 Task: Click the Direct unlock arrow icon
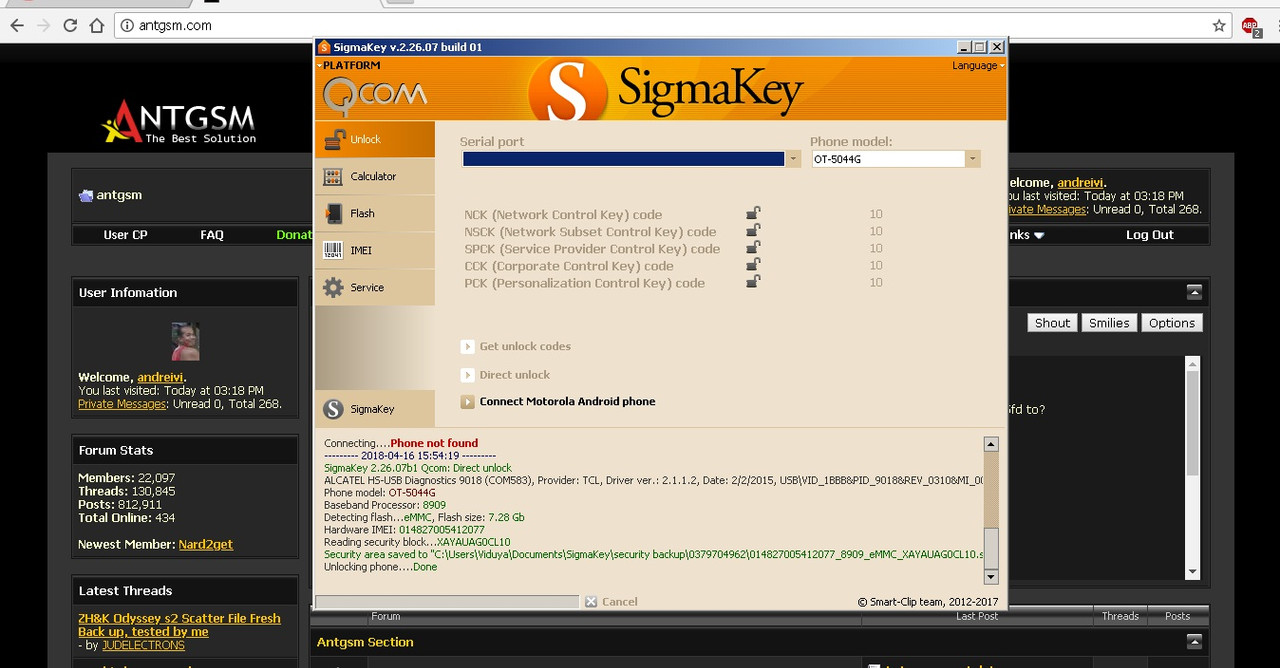[467, 374]
